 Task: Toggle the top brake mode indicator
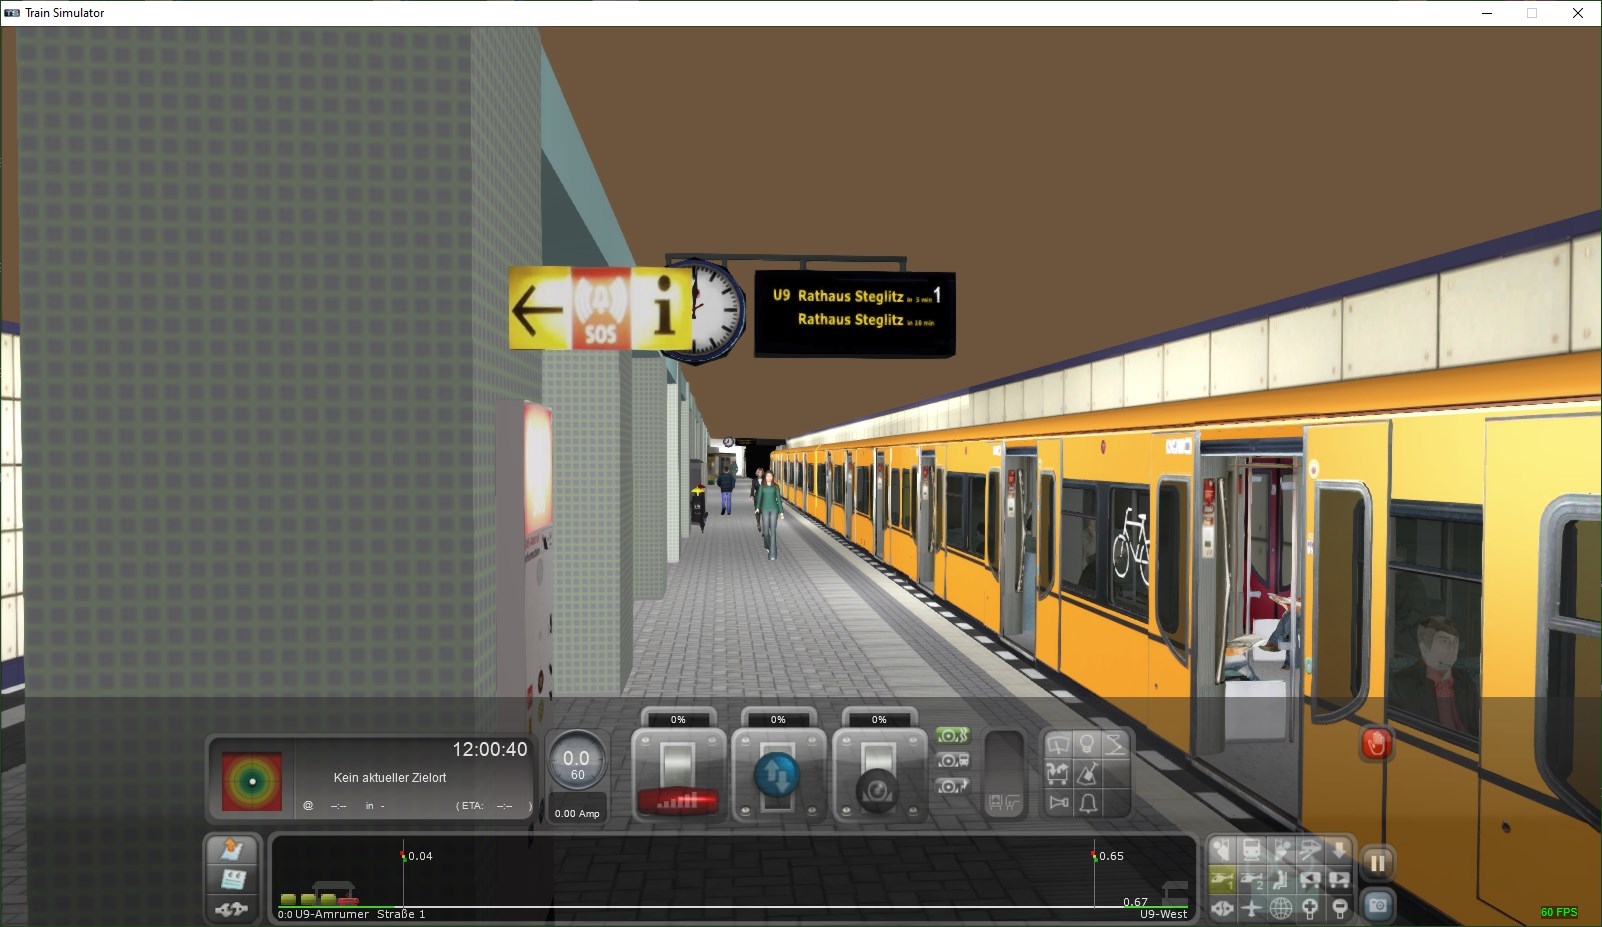(952, 736)
